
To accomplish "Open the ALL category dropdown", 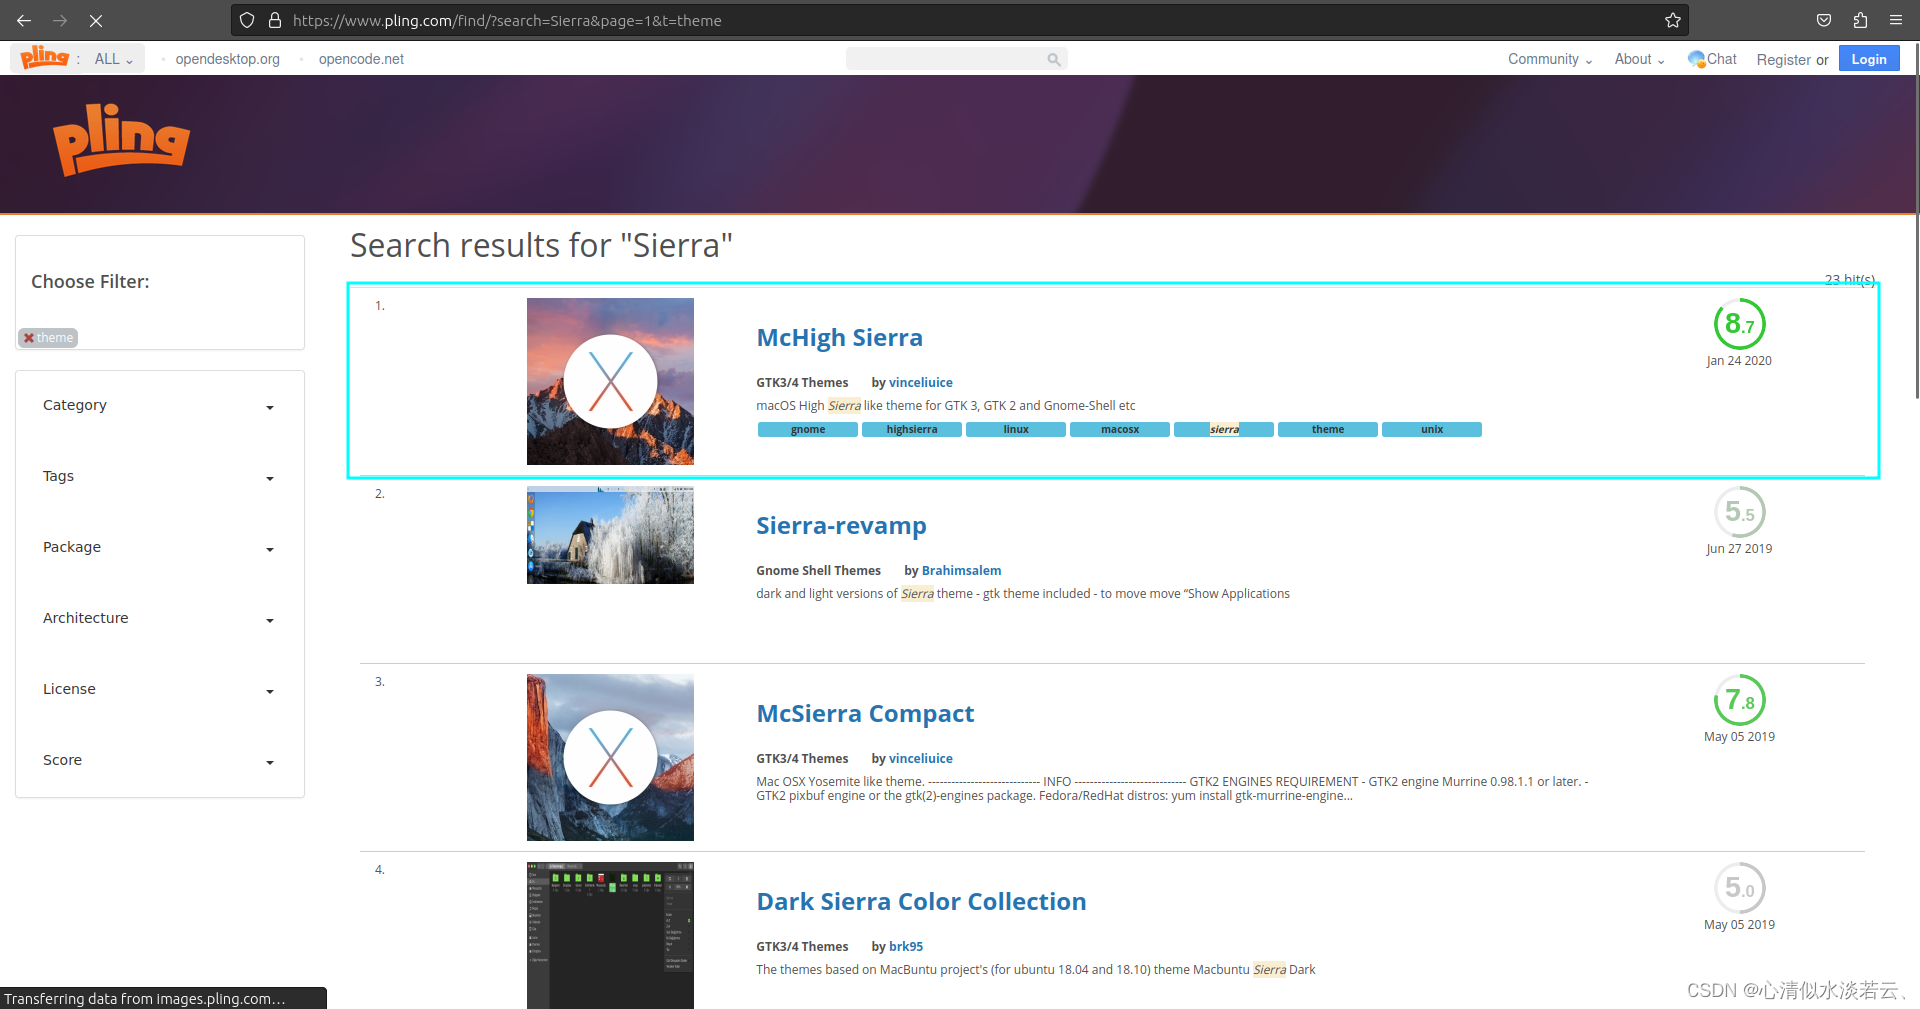I will pyautogui.click(x=113, y=59).
